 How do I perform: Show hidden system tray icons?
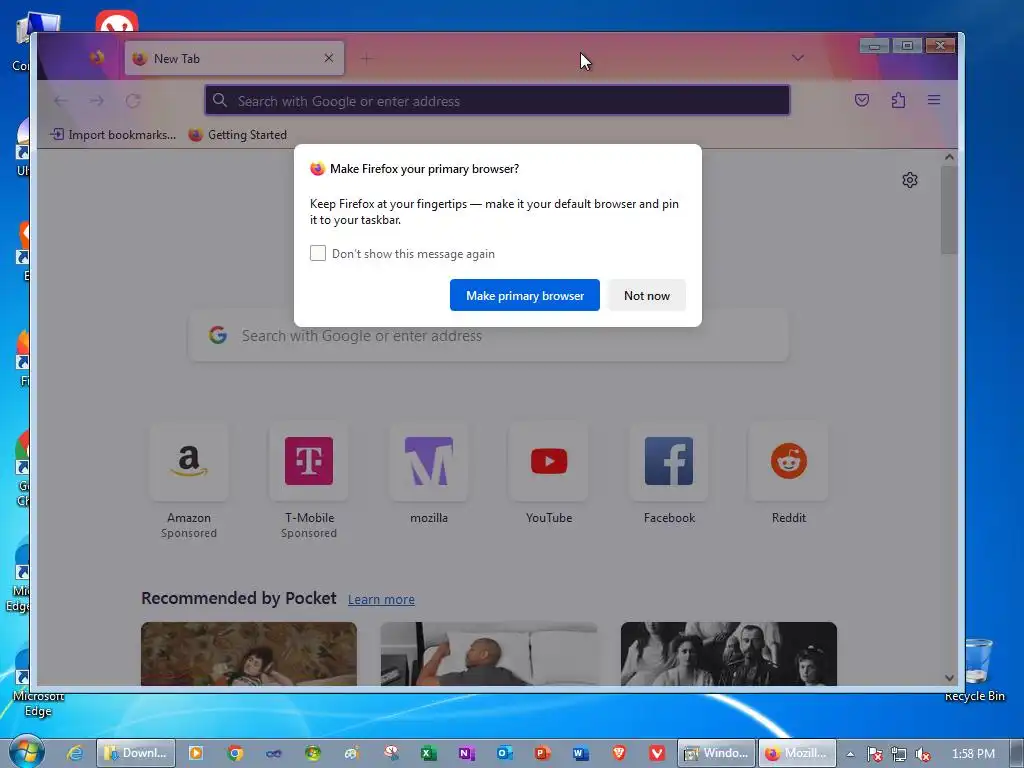[850, 754]
